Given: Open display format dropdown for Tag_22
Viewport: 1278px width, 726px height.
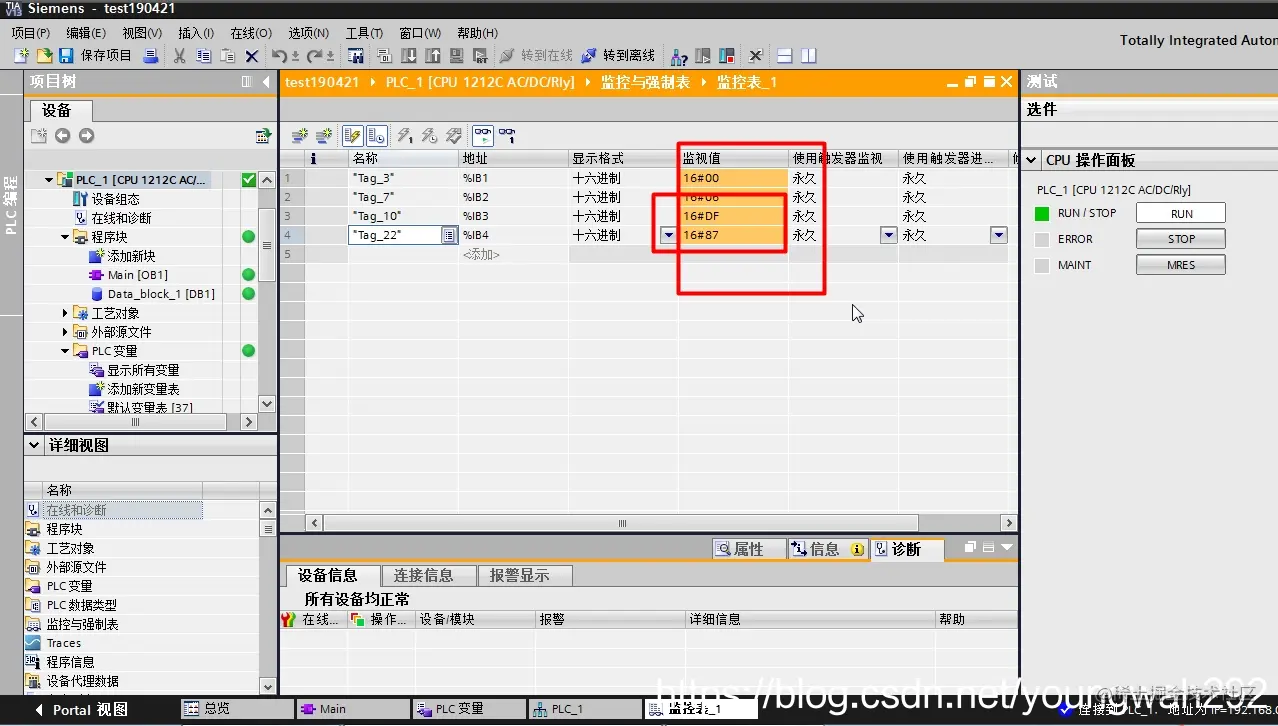Looking at the screenshot, I should tap(668, 235).
